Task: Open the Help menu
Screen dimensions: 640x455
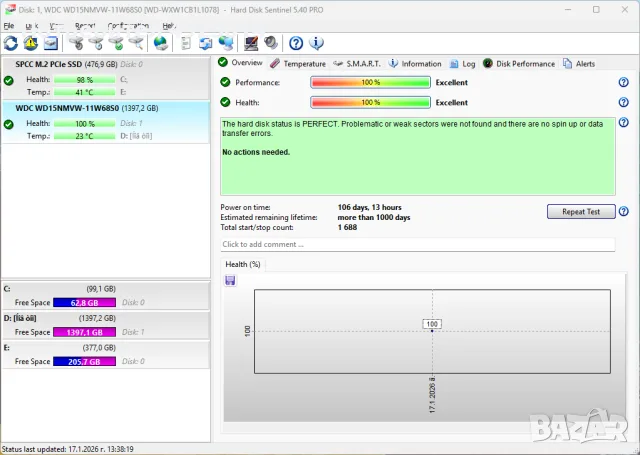Action: point(169,26)
